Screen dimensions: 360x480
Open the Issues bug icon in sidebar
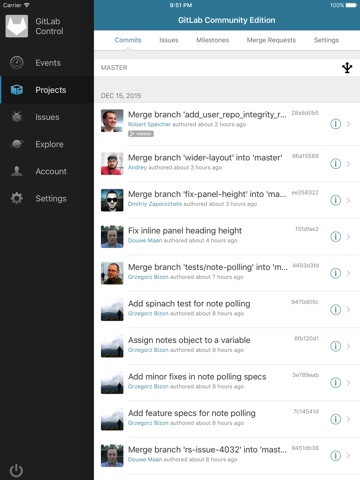[x=17, y=117]
